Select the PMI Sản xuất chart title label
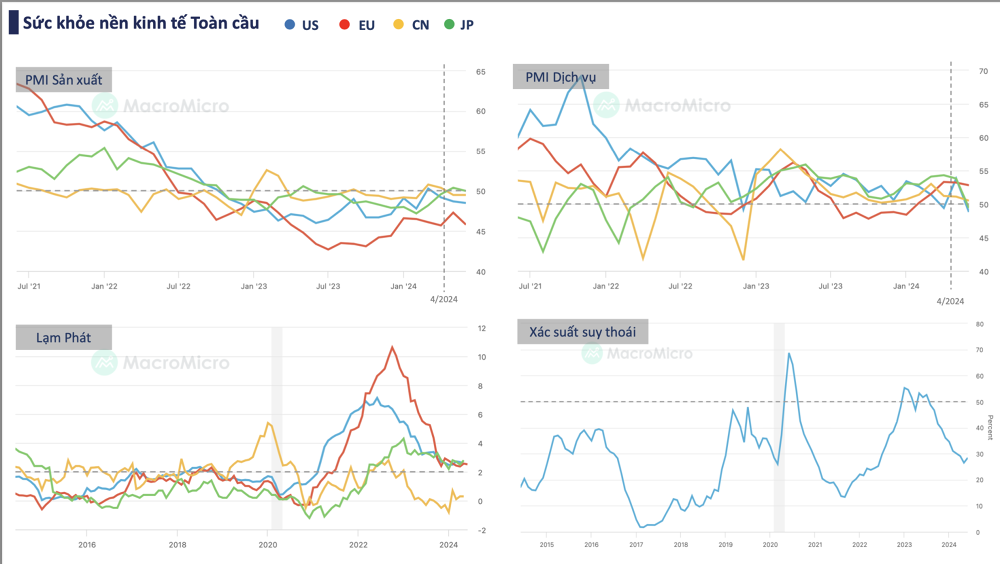Viewport: 1000px width, 564px height. pyautogui.click(x=63, y=80)
